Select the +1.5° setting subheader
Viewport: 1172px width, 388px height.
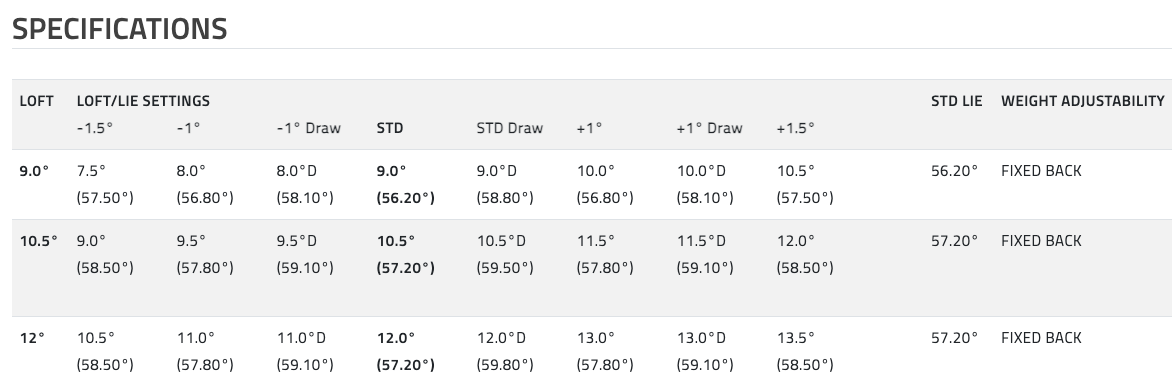click(795, 128)
